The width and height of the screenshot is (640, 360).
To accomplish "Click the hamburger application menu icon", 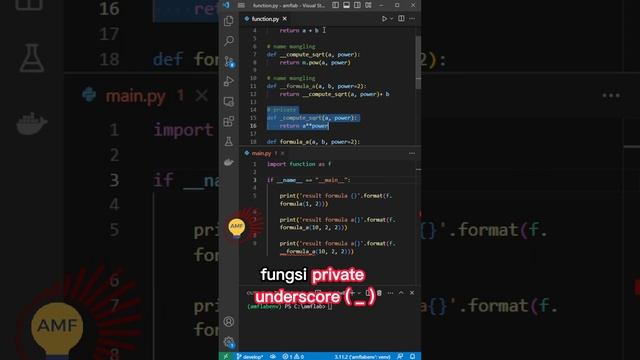I will tap(241, 5).
